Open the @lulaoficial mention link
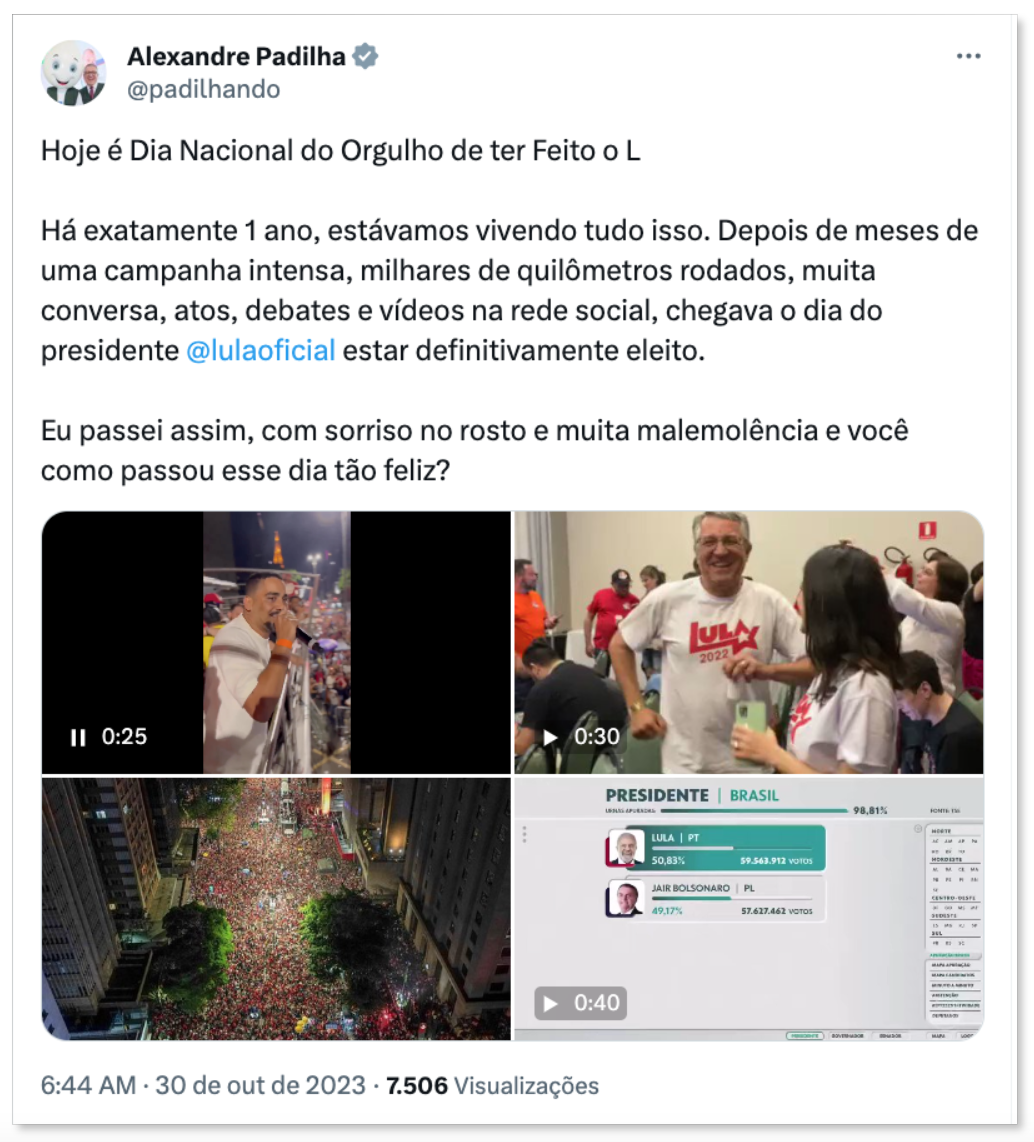Viewport: 1034px width, 1142px height. tap(261, 350)
